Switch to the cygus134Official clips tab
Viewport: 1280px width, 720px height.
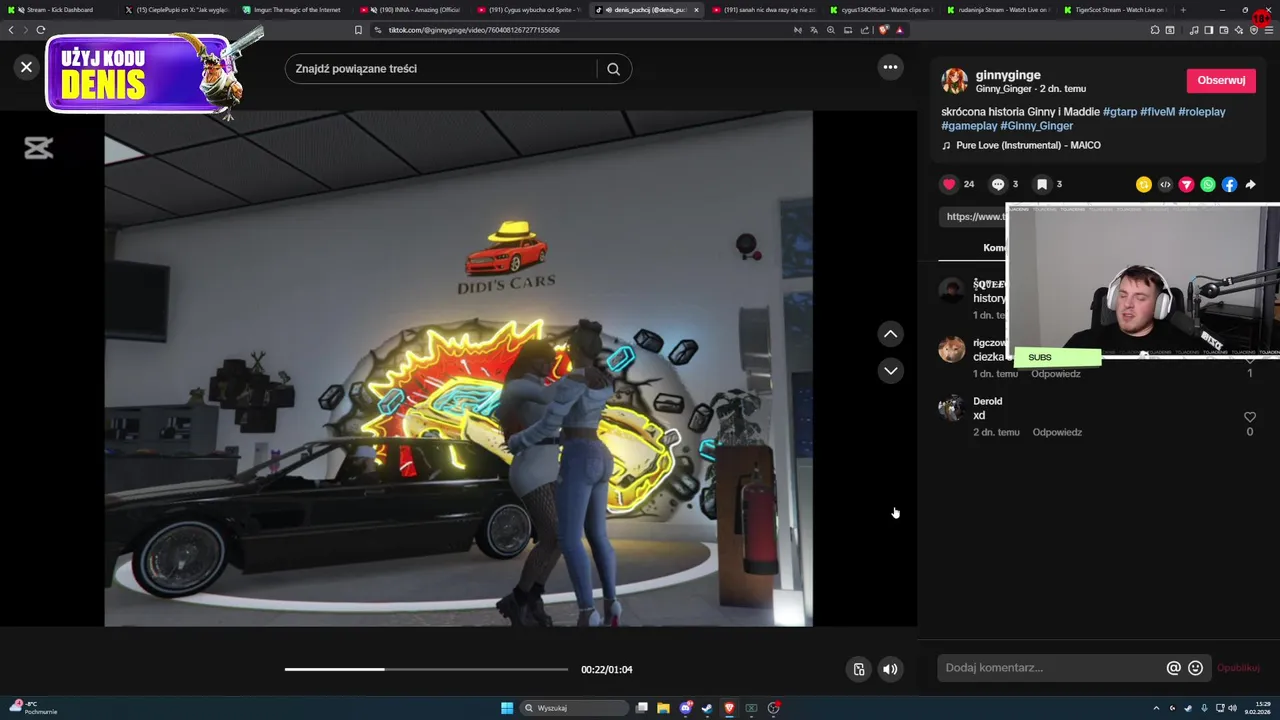pyautogui.click(x=880, y=10)
